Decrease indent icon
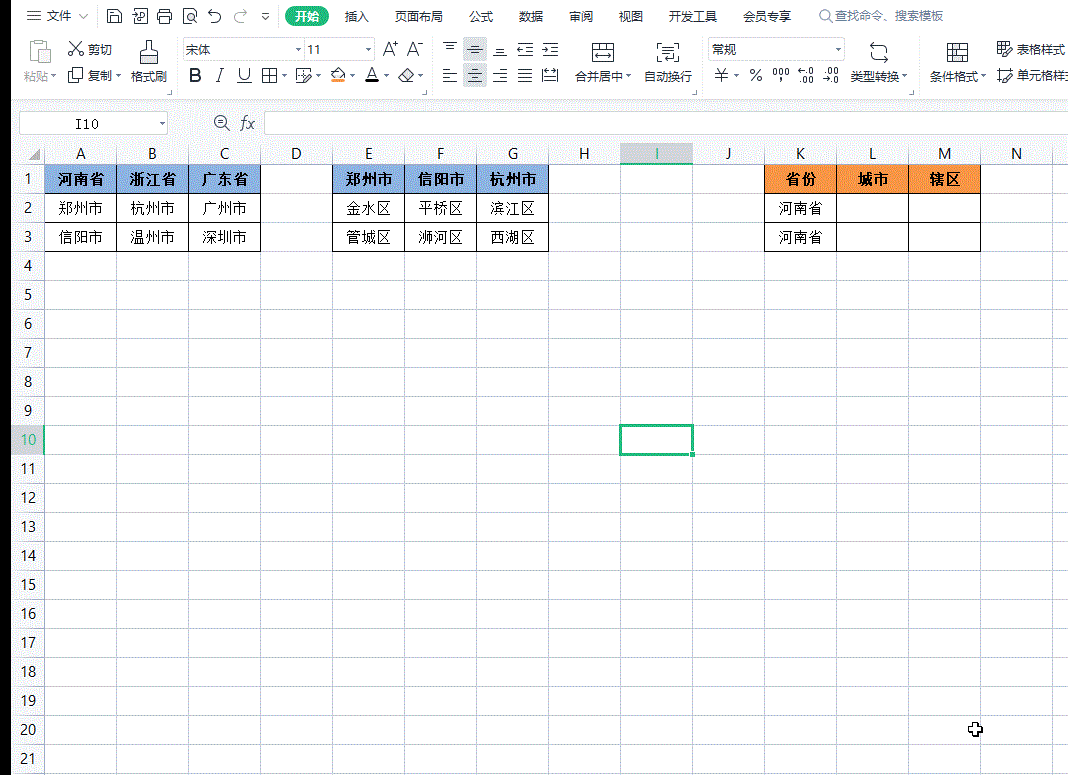This screenshot has width=1068, height=775. (x=525, y=49)
